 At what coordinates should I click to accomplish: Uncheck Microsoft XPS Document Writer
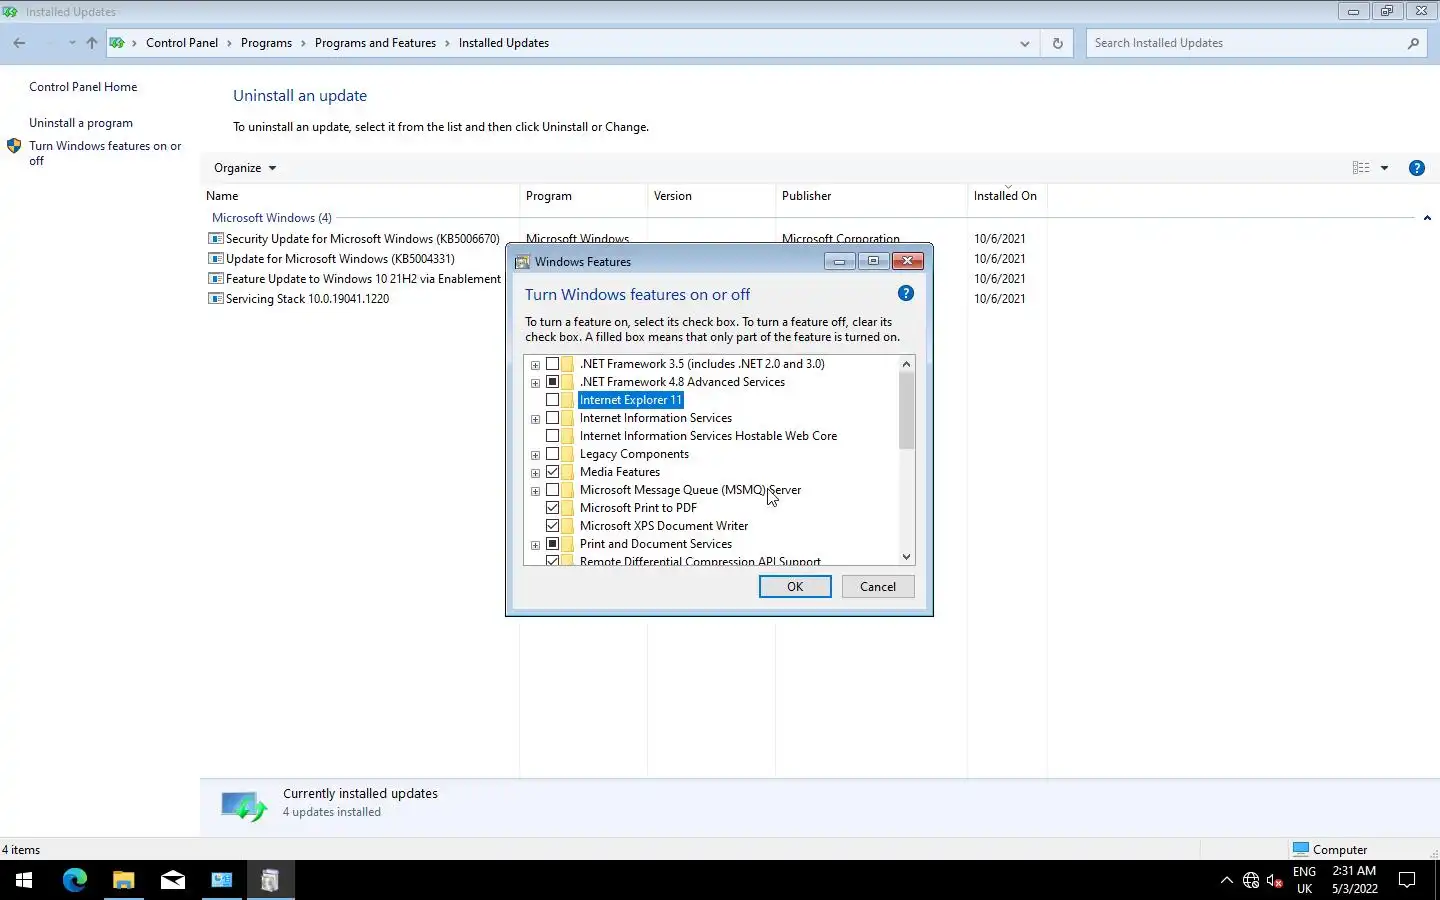pos(552,526)
